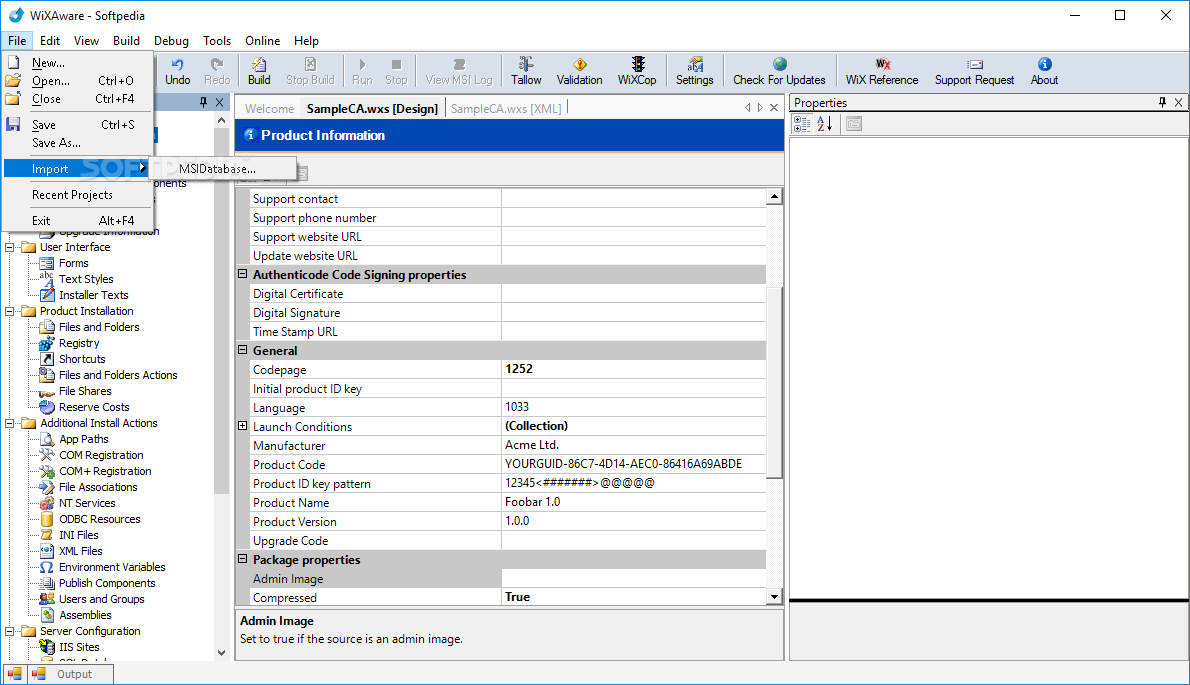
Task: Select NT Services tree item
Action: 87,503
